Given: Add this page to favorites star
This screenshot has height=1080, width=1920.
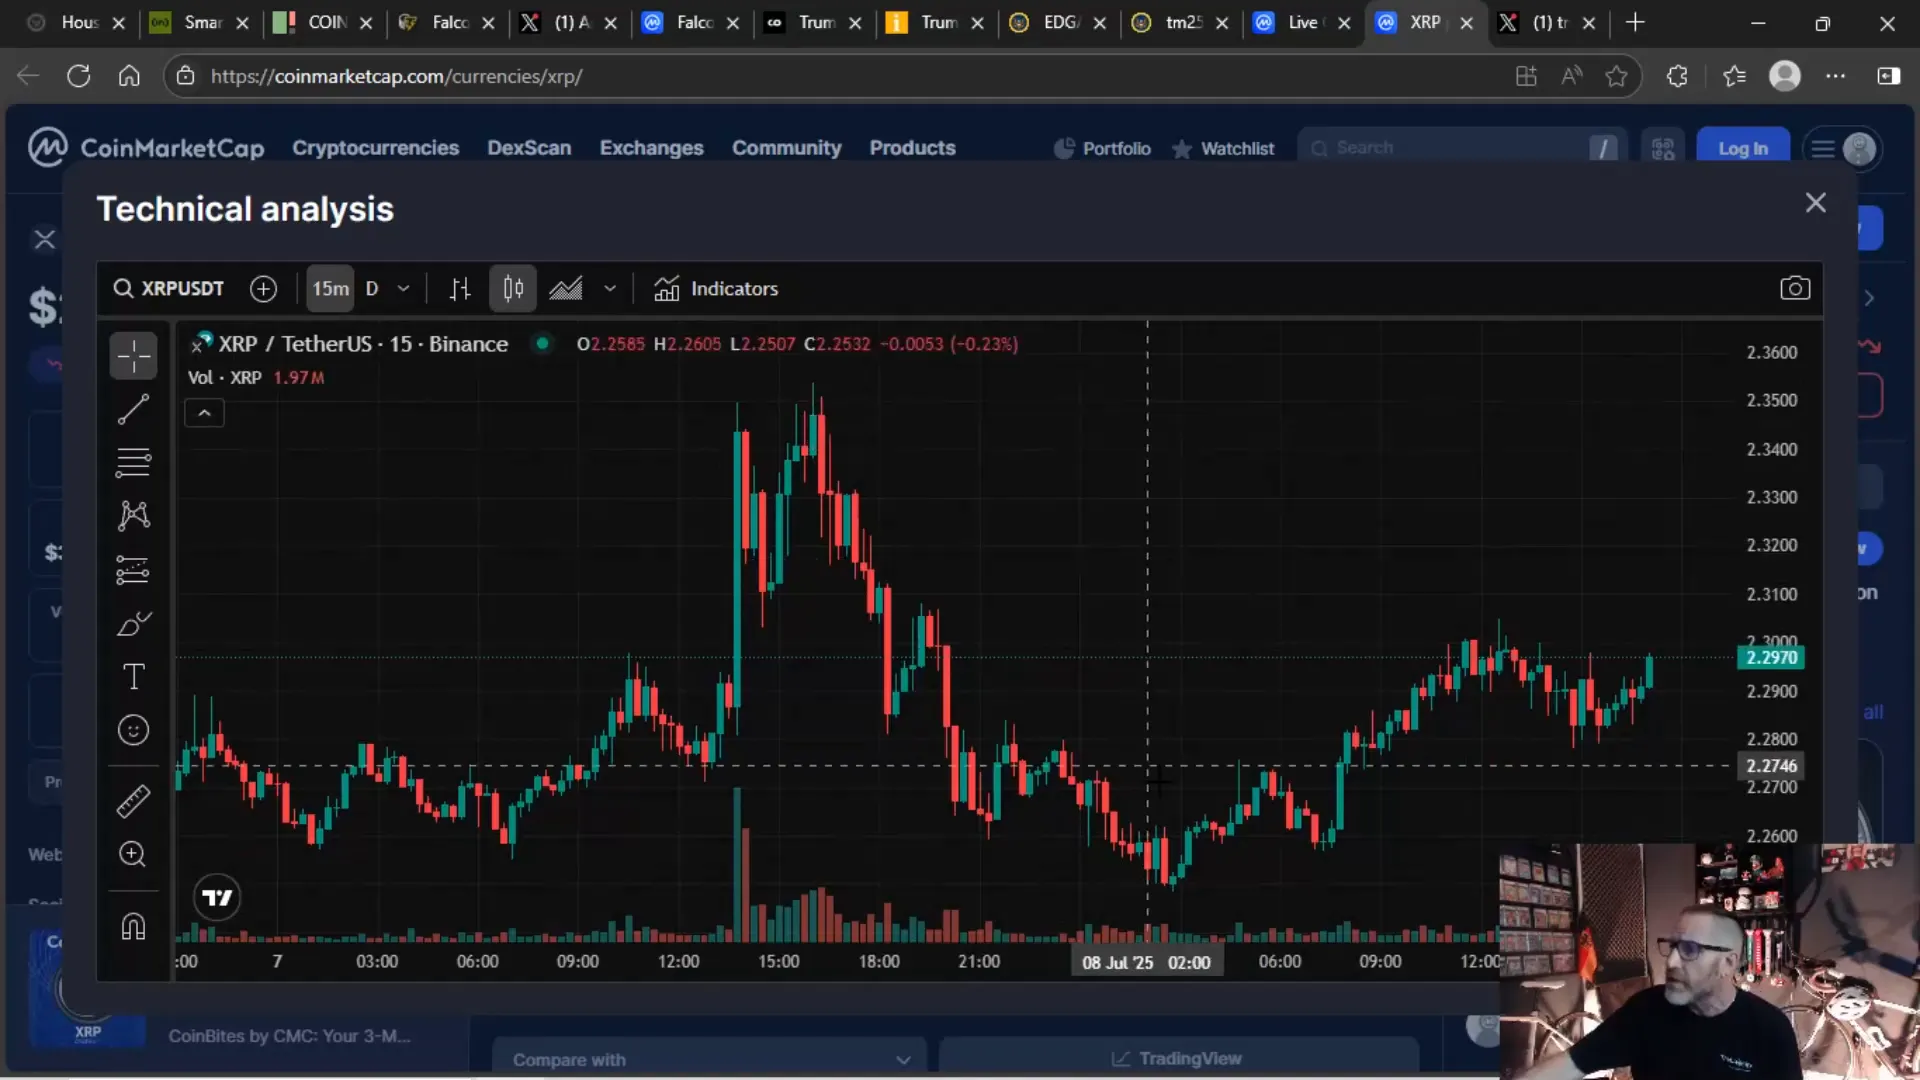Looking at the screenshot, I should point(1616,76).
